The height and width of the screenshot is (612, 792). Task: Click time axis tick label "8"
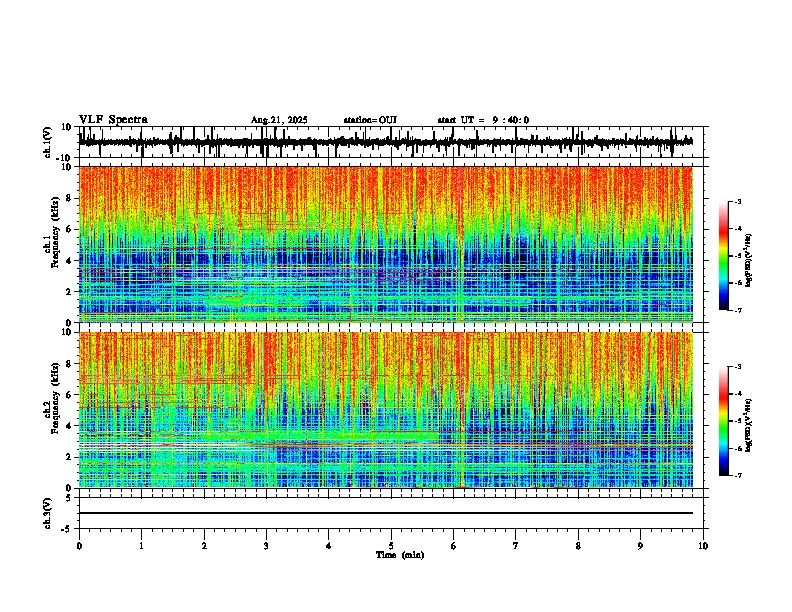coord(578,546)
